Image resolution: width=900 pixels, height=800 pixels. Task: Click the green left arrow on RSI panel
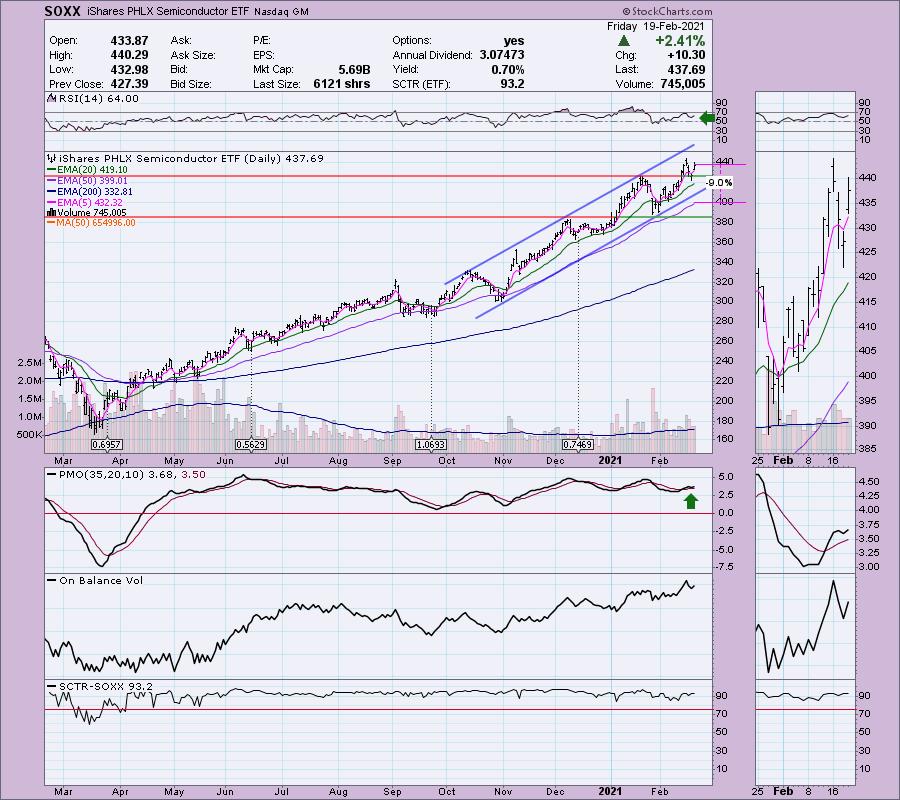tap(708, 119)
